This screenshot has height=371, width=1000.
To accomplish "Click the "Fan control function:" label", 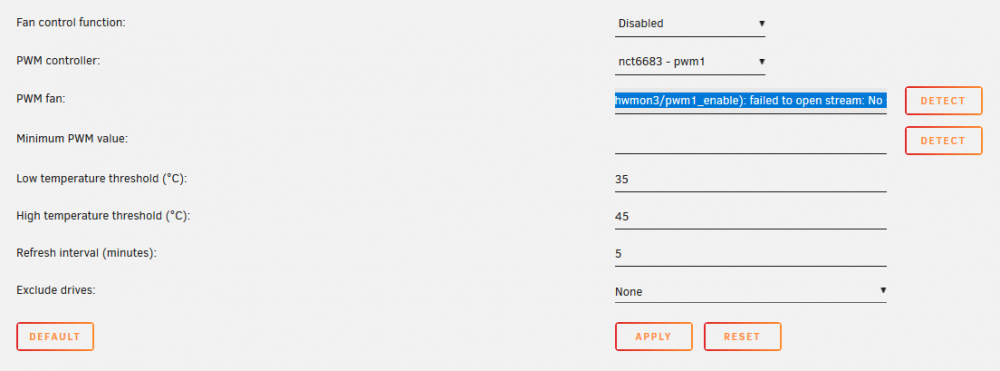I will [x=71, y=23].
